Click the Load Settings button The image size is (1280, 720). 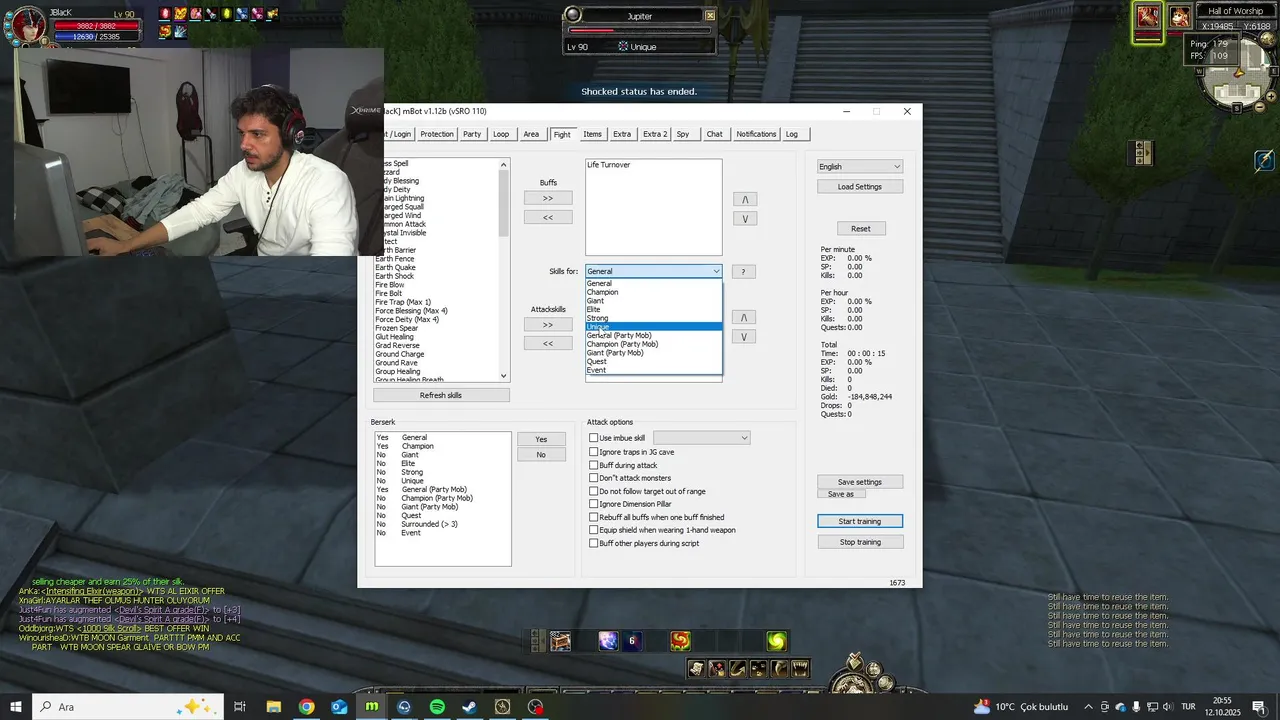coord(860,187)
